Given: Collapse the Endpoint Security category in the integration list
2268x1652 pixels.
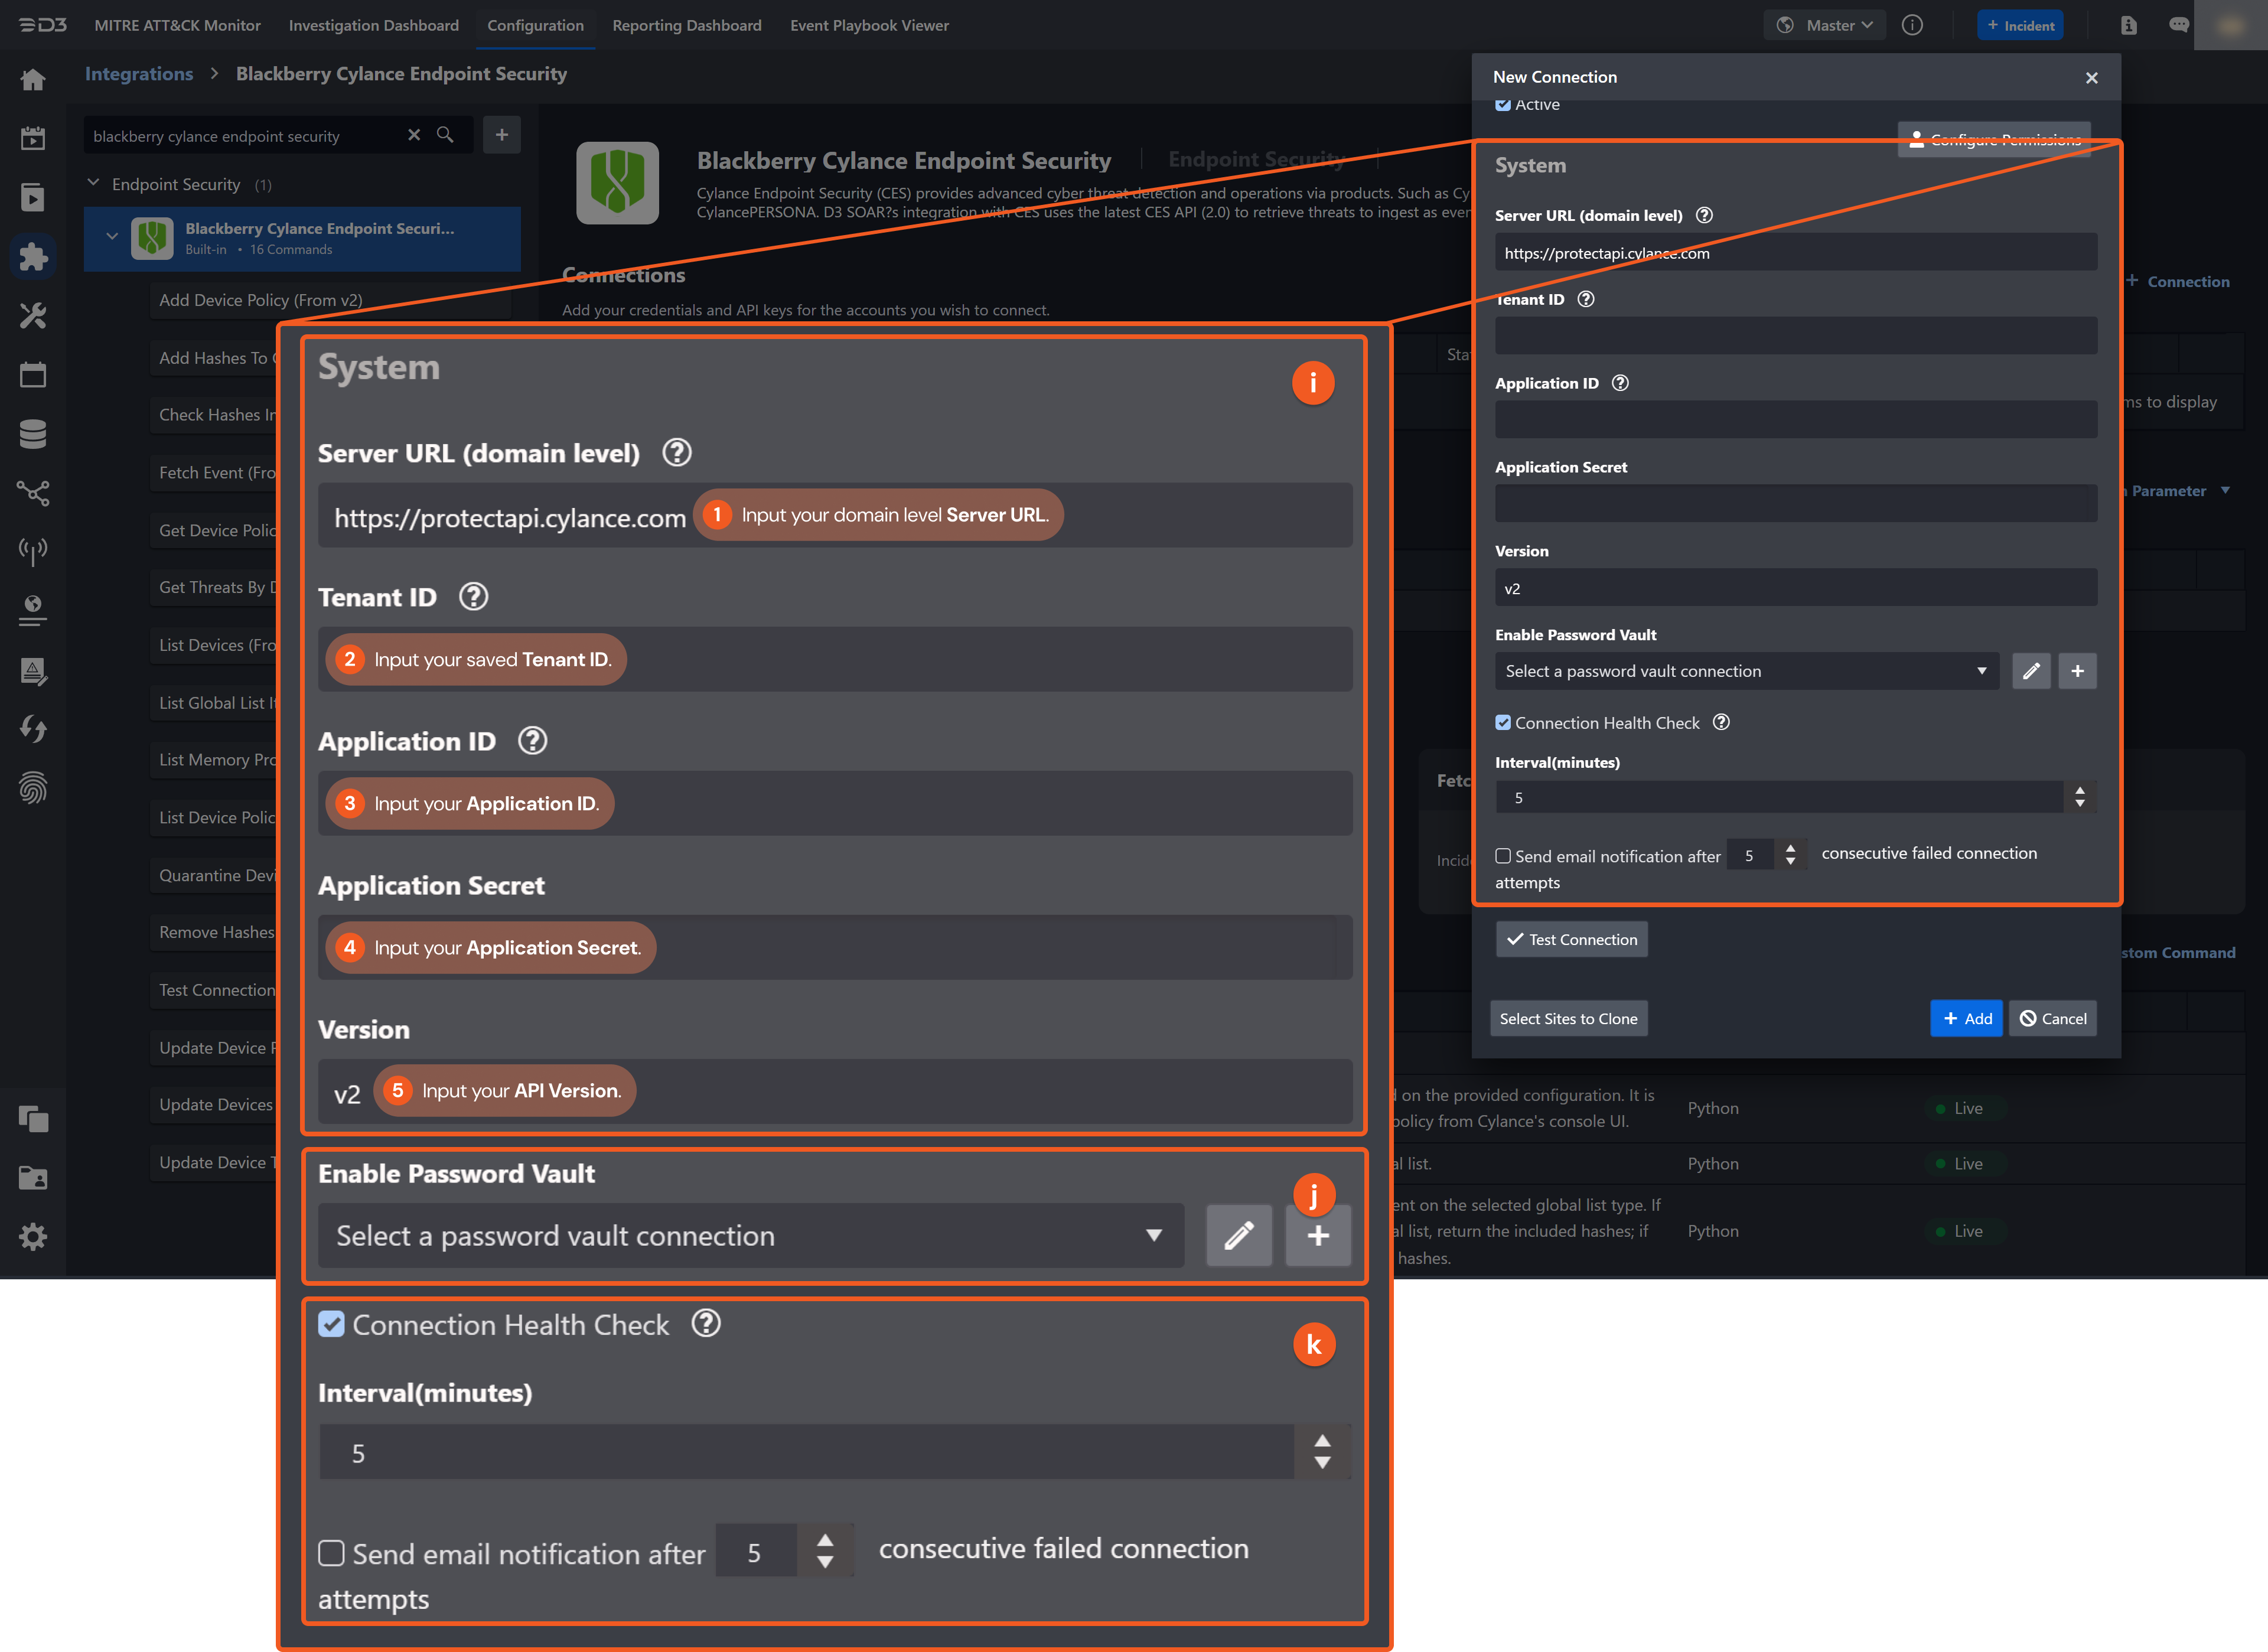Looking at the screenshot, I should coord(93,183).
